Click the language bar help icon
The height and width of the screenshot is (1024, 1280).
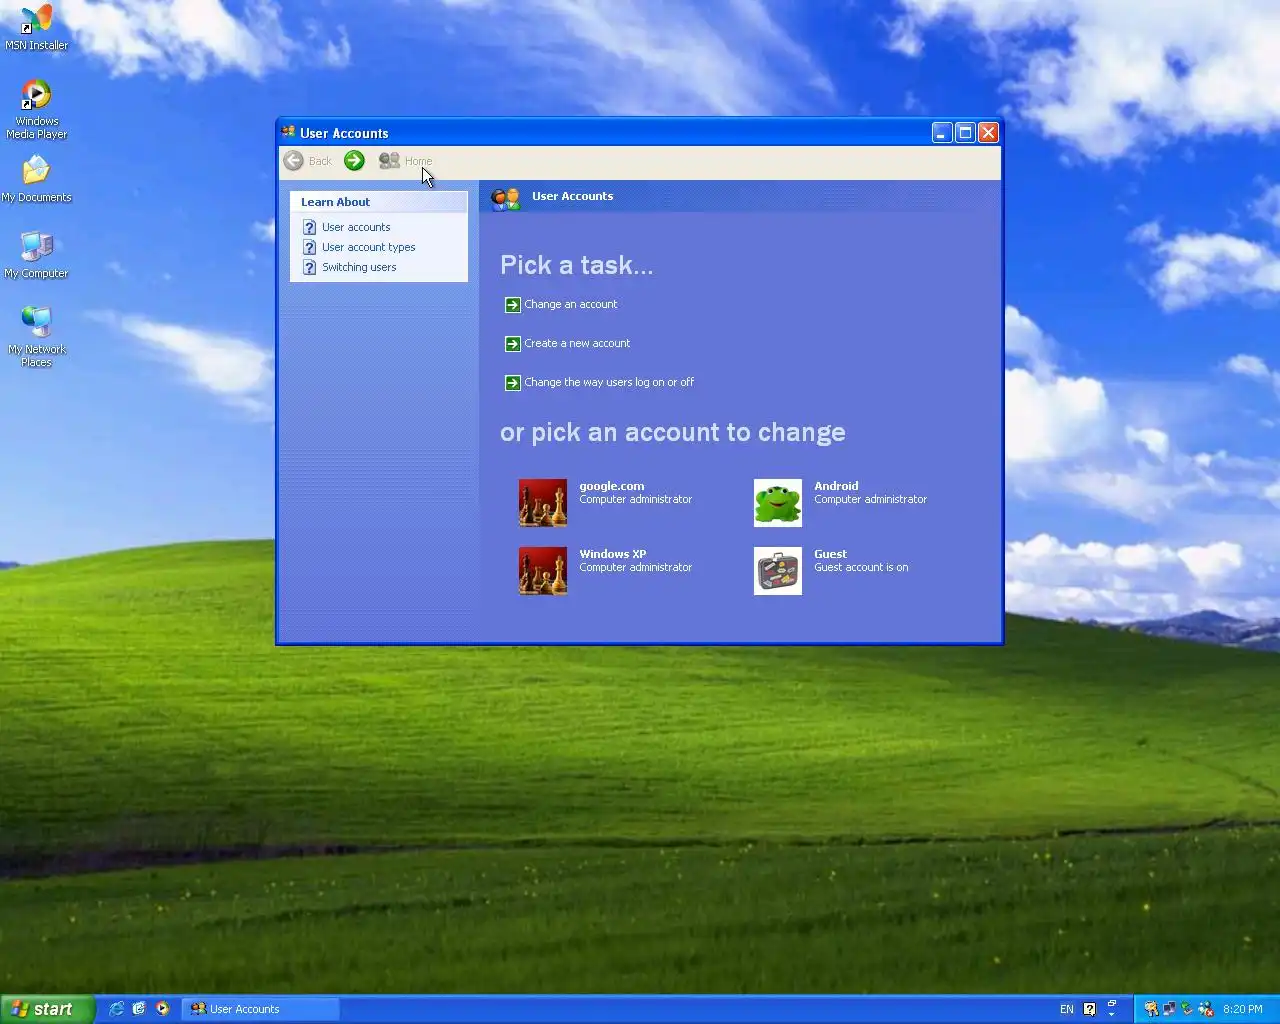(1090, 1009)
